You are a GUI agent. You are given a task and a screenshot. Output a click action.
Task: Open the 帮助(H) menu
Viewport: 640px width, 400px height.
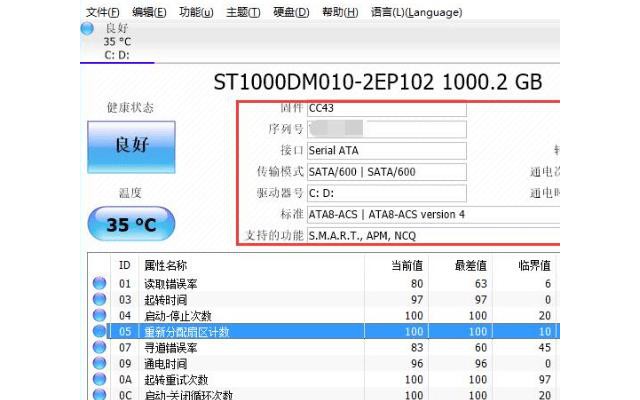point(340,12)
